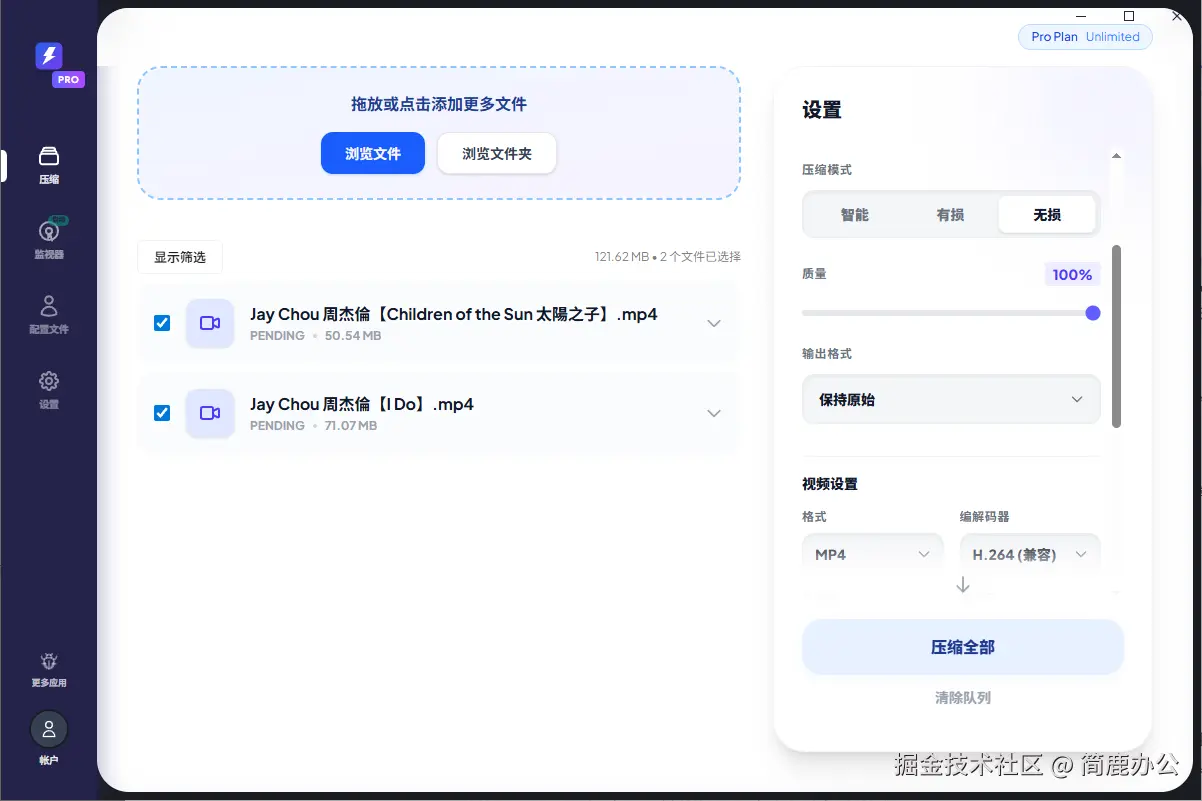Viewport: 1202px width, 801px height.
Task: Select the 有损 compression mode
Action: 950,215
